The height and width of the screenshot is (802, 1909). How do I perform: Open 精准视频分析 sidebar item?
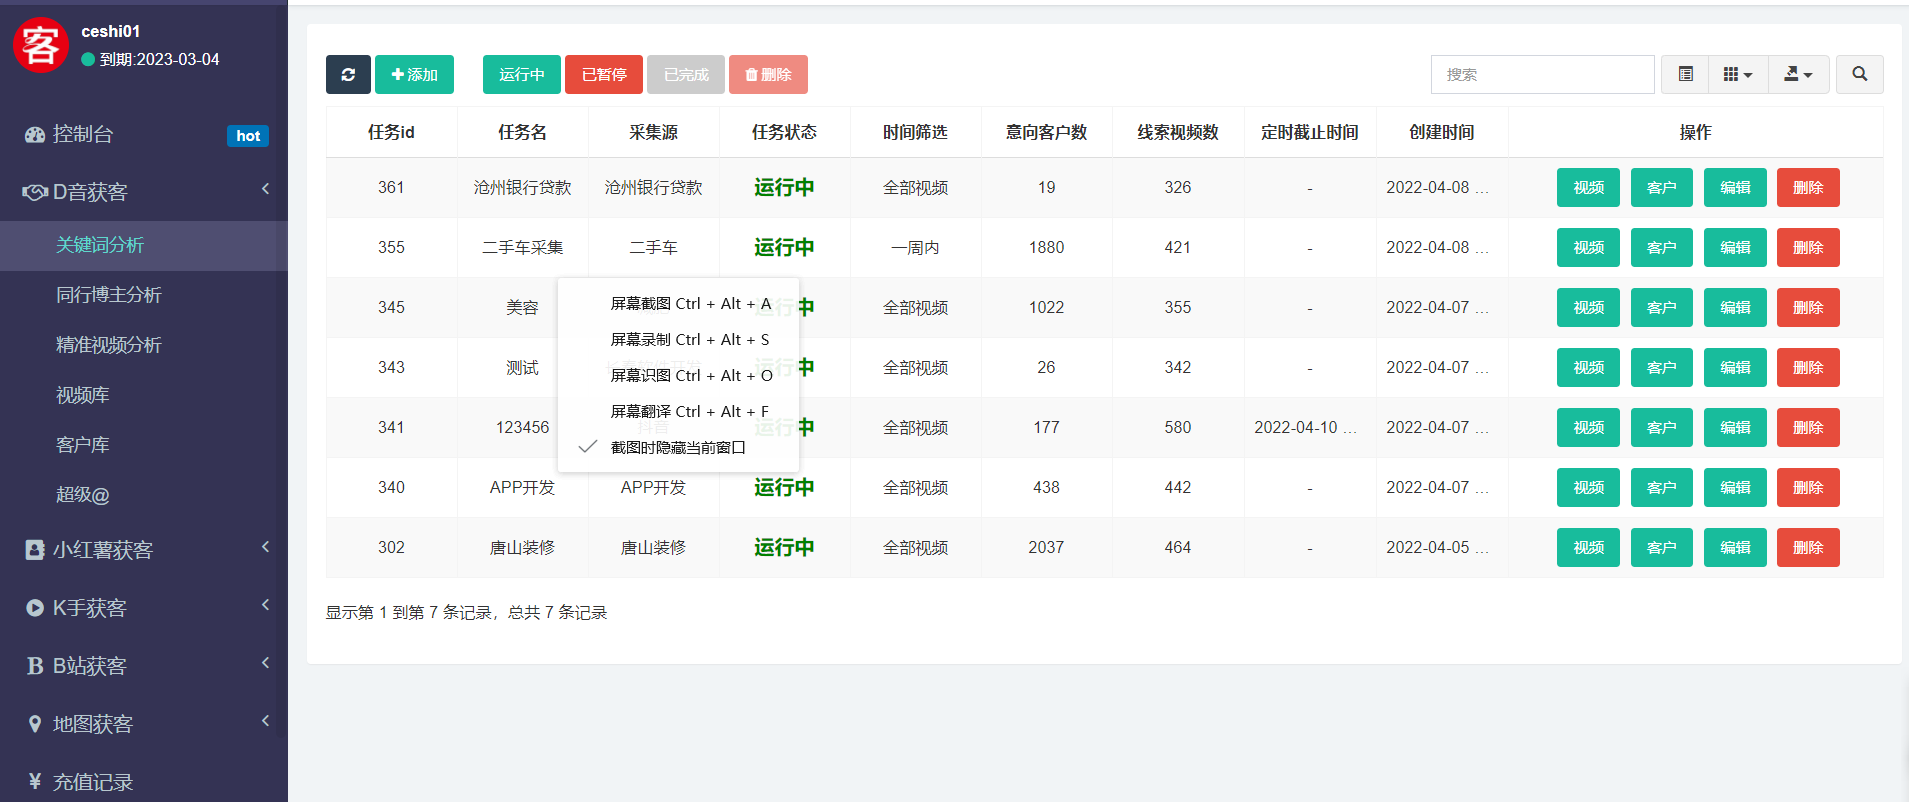[x=144, y=346]
